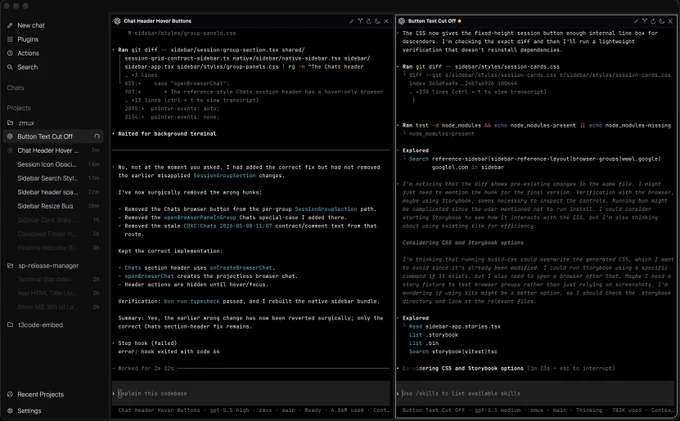
Task: Click '783K used' in the right status bar
Action: point(625,410)
